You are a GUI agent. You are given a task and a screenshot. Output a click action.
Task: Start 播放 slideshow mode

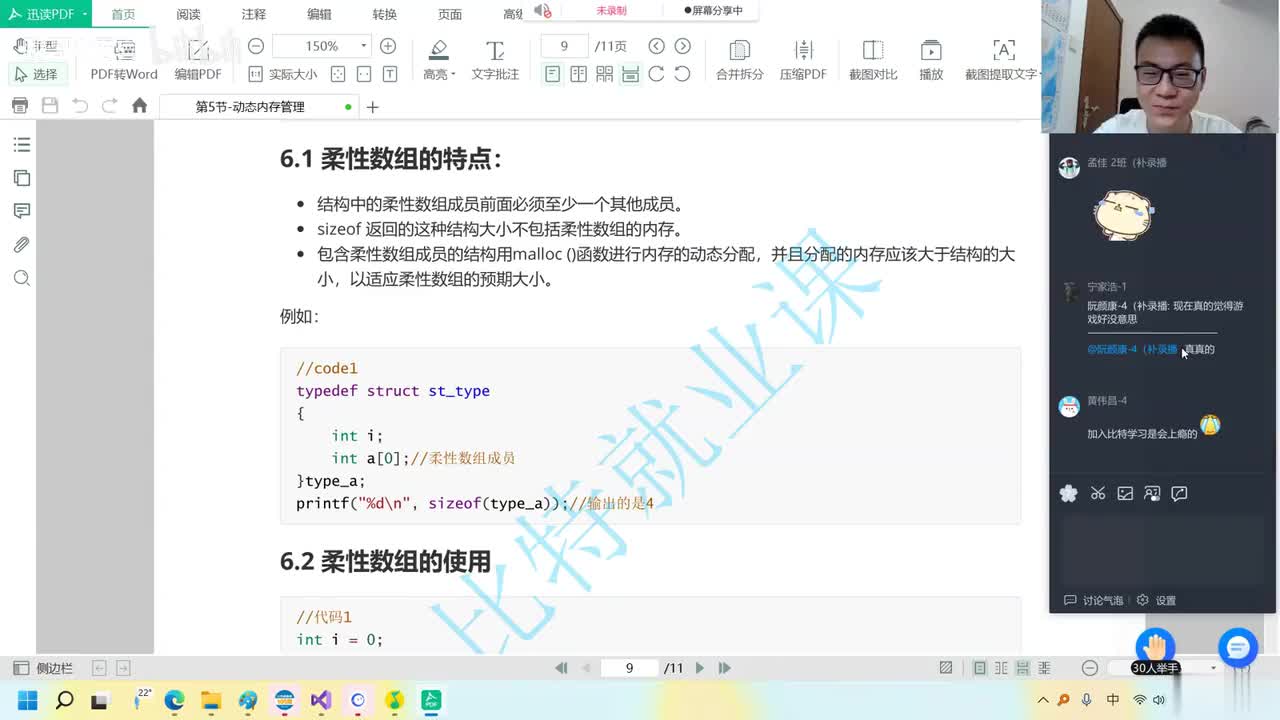[x=931, y=60]
